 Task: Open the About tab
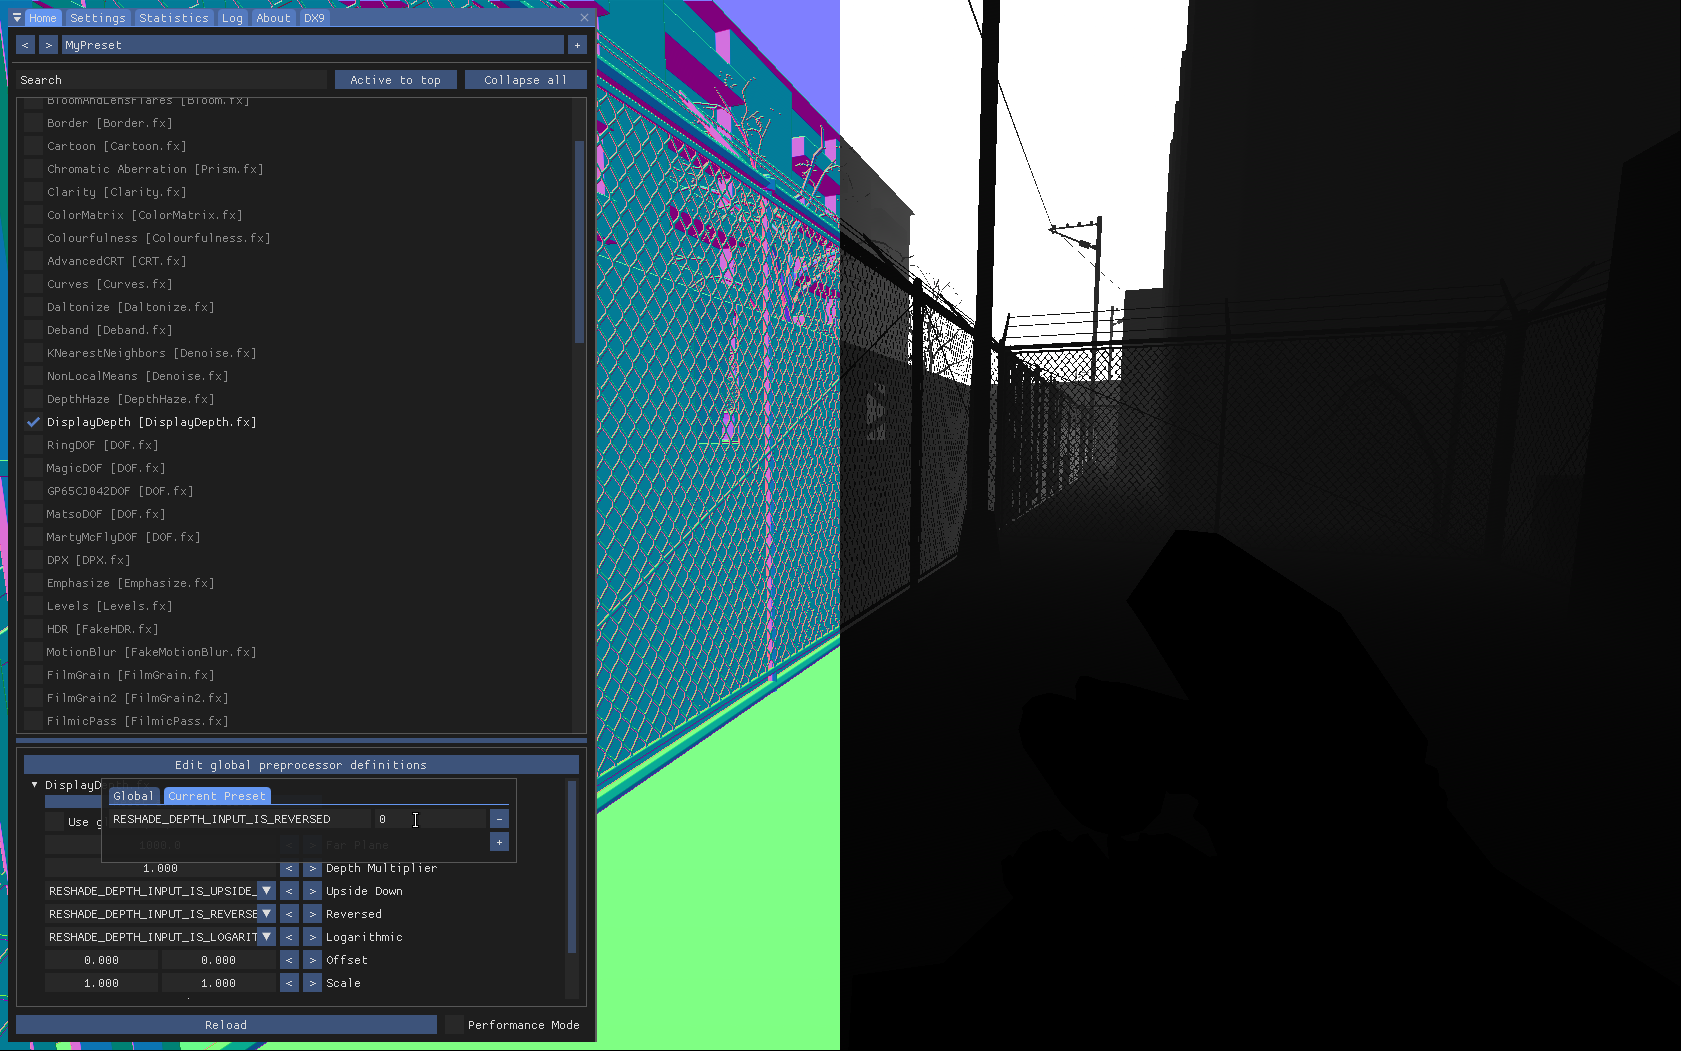pos(273,18)
